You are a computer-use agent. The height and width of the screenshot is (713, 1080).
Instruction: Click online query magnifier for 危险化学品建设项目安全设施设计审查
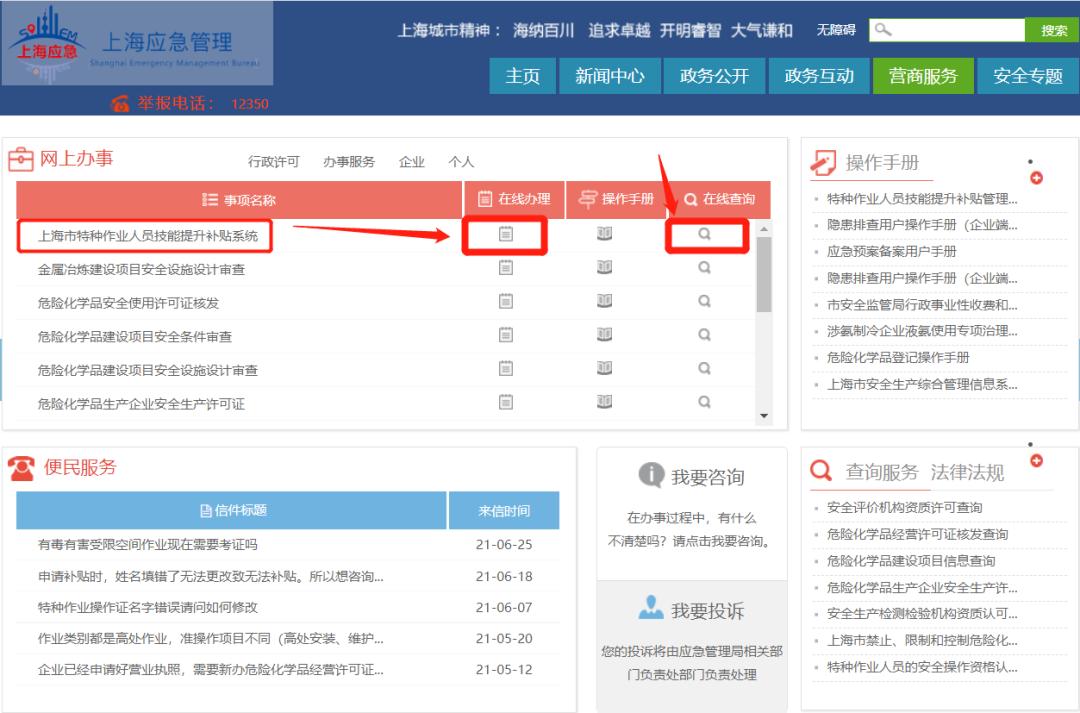pyautogui.click(x=704, y=369)
